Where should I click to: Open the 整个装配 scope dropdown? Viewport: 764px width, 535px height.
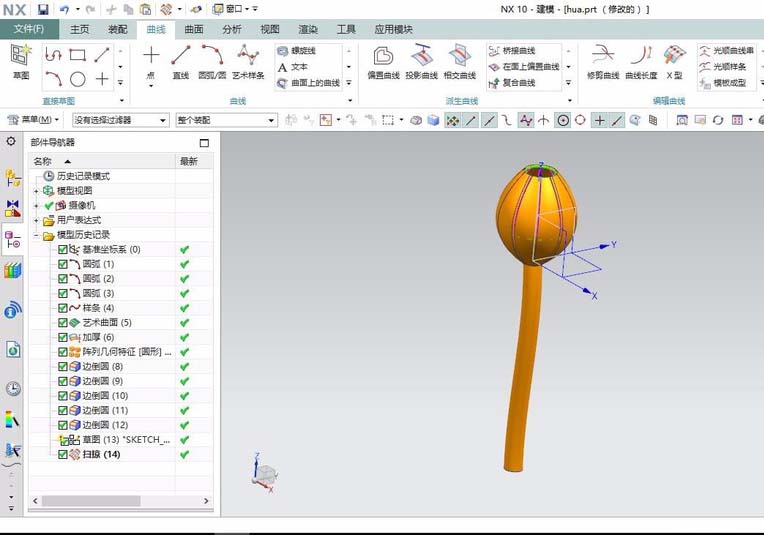point(227,120)
